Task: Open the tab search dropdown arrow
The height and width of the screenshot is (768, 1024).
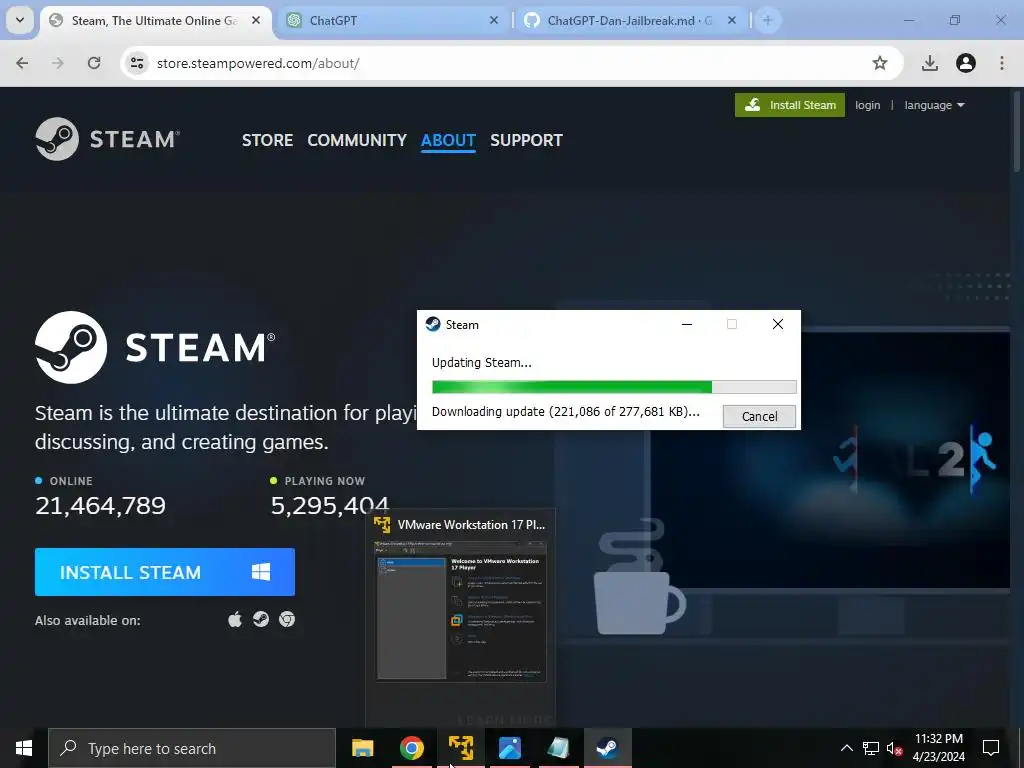Action: (x=20, y=20)
